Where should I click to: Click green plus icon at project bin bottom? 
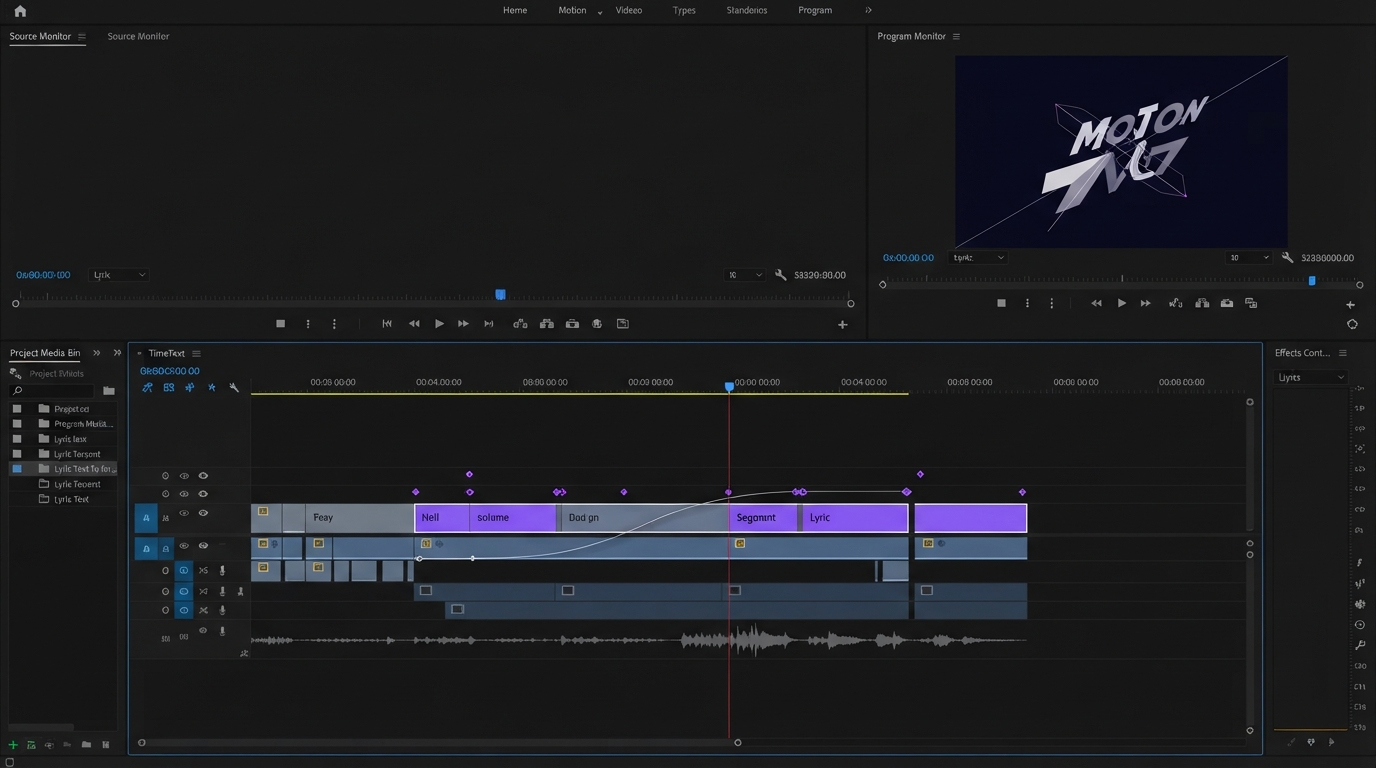pos(13,745)
